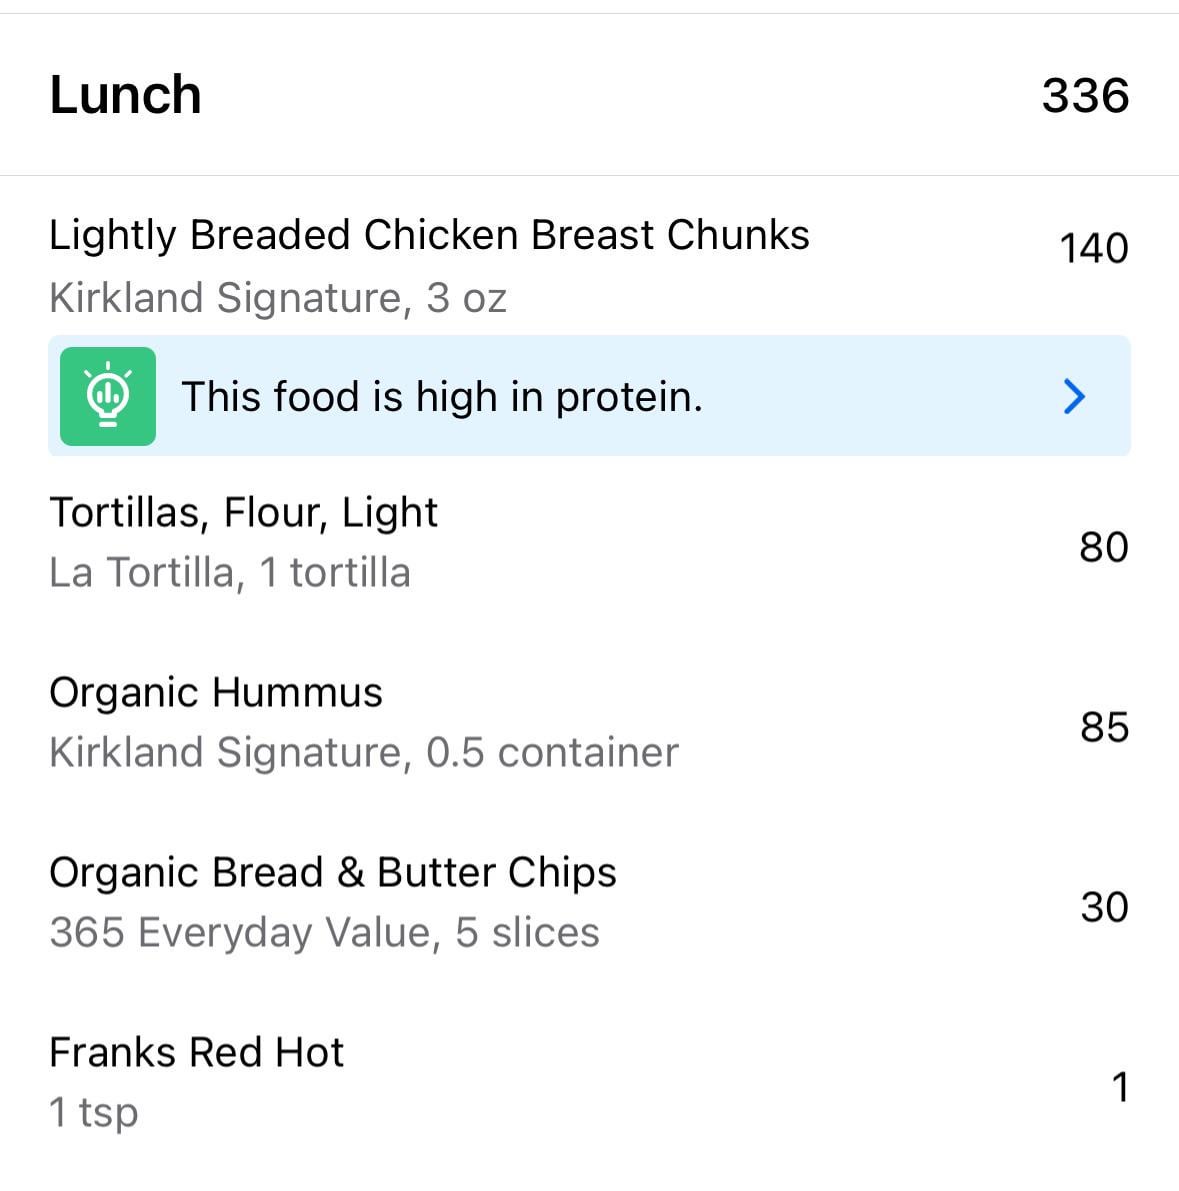Tap the Kirkland Signature, 3 oz serving text

(x=277, y=298)
